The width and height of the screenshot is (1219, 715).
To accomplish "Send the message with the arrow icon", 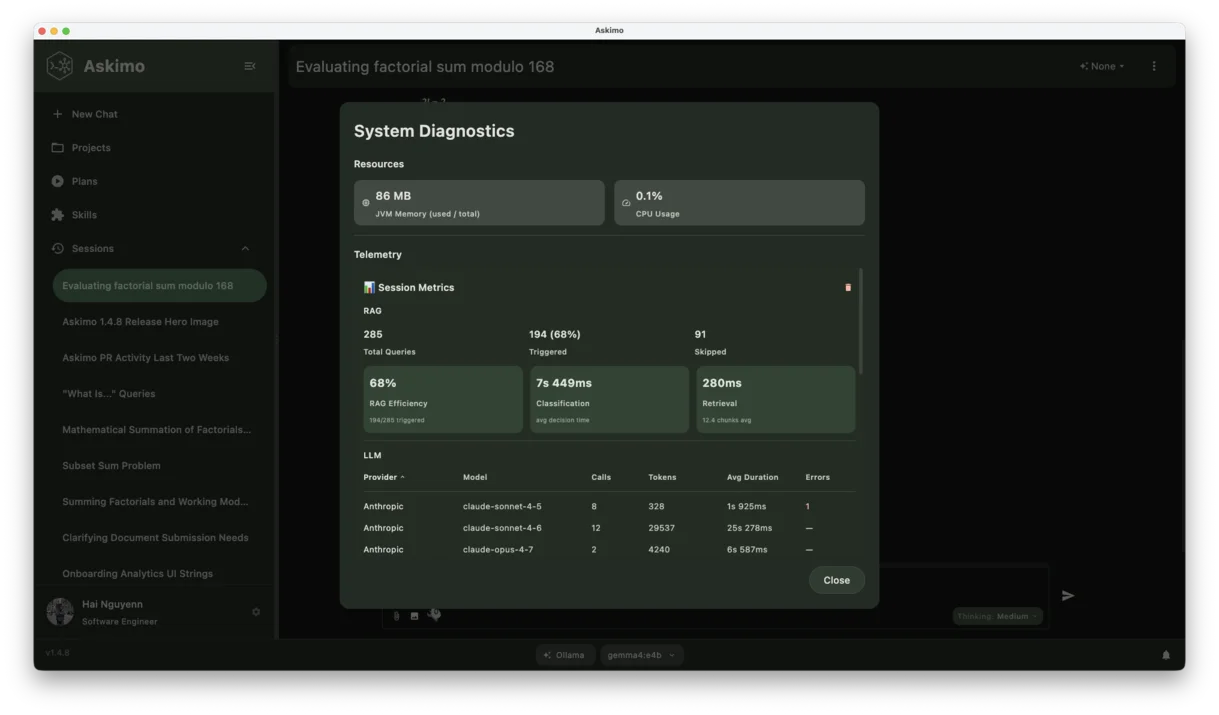I will [1068, 596].
